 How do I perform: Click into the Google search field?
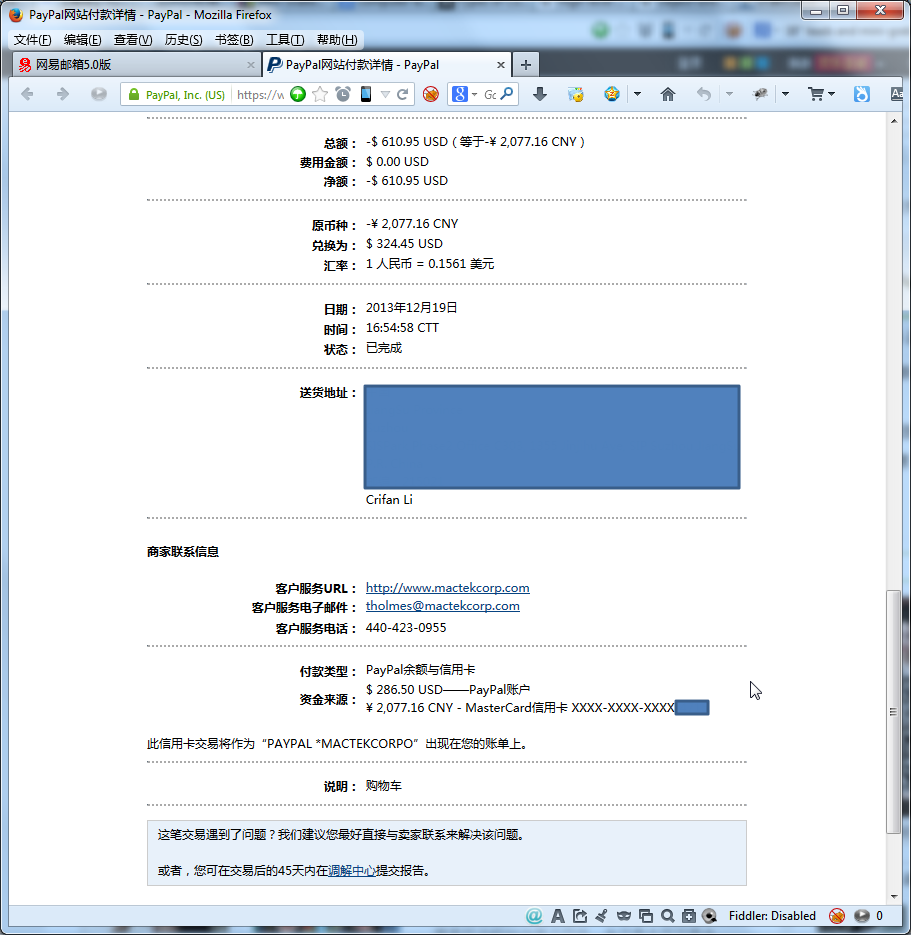click(490, 94)
